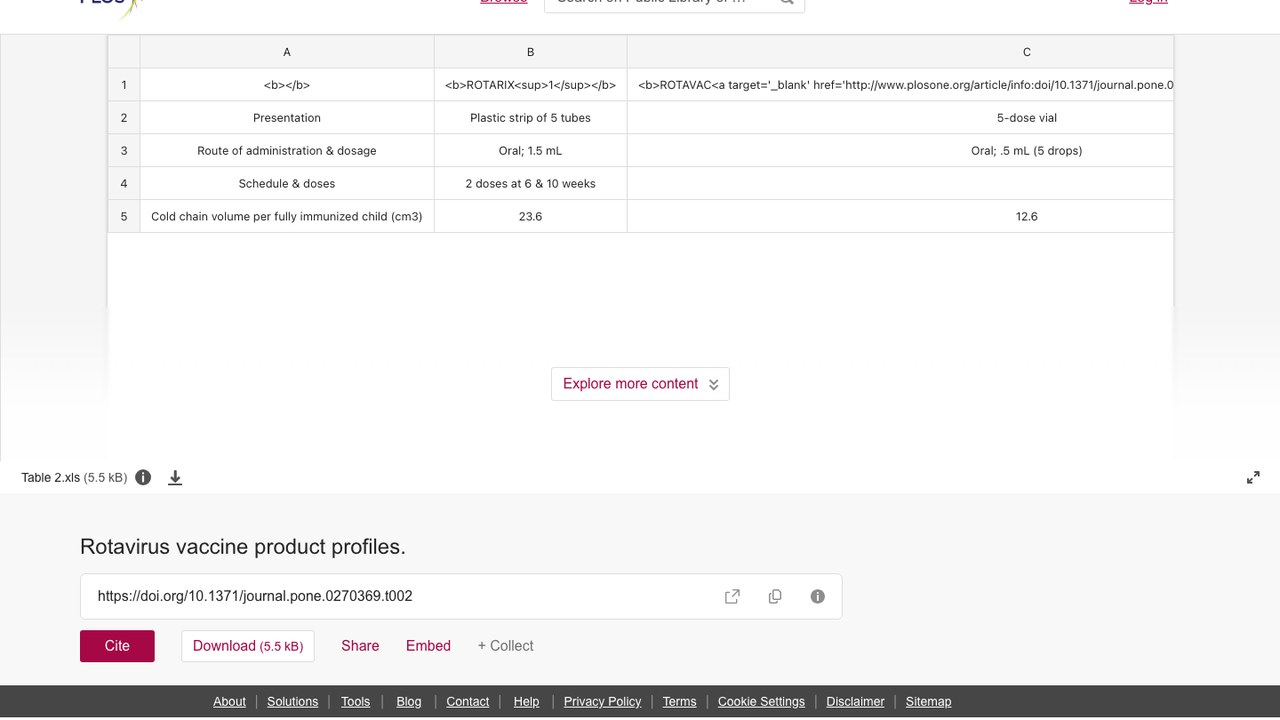Click the info icon beside Table 2.xls
The width and height of the screenshot is (1280, 720).
coord(143,477)
